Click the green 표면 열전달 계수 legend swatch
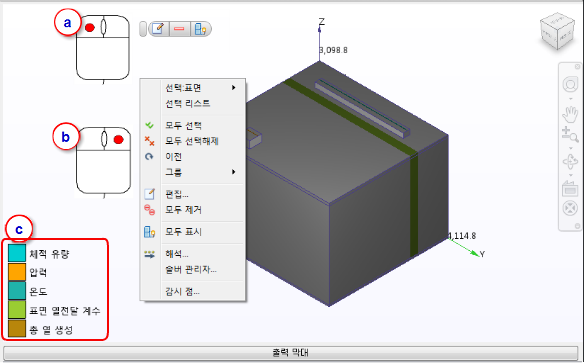 [17, 310]
